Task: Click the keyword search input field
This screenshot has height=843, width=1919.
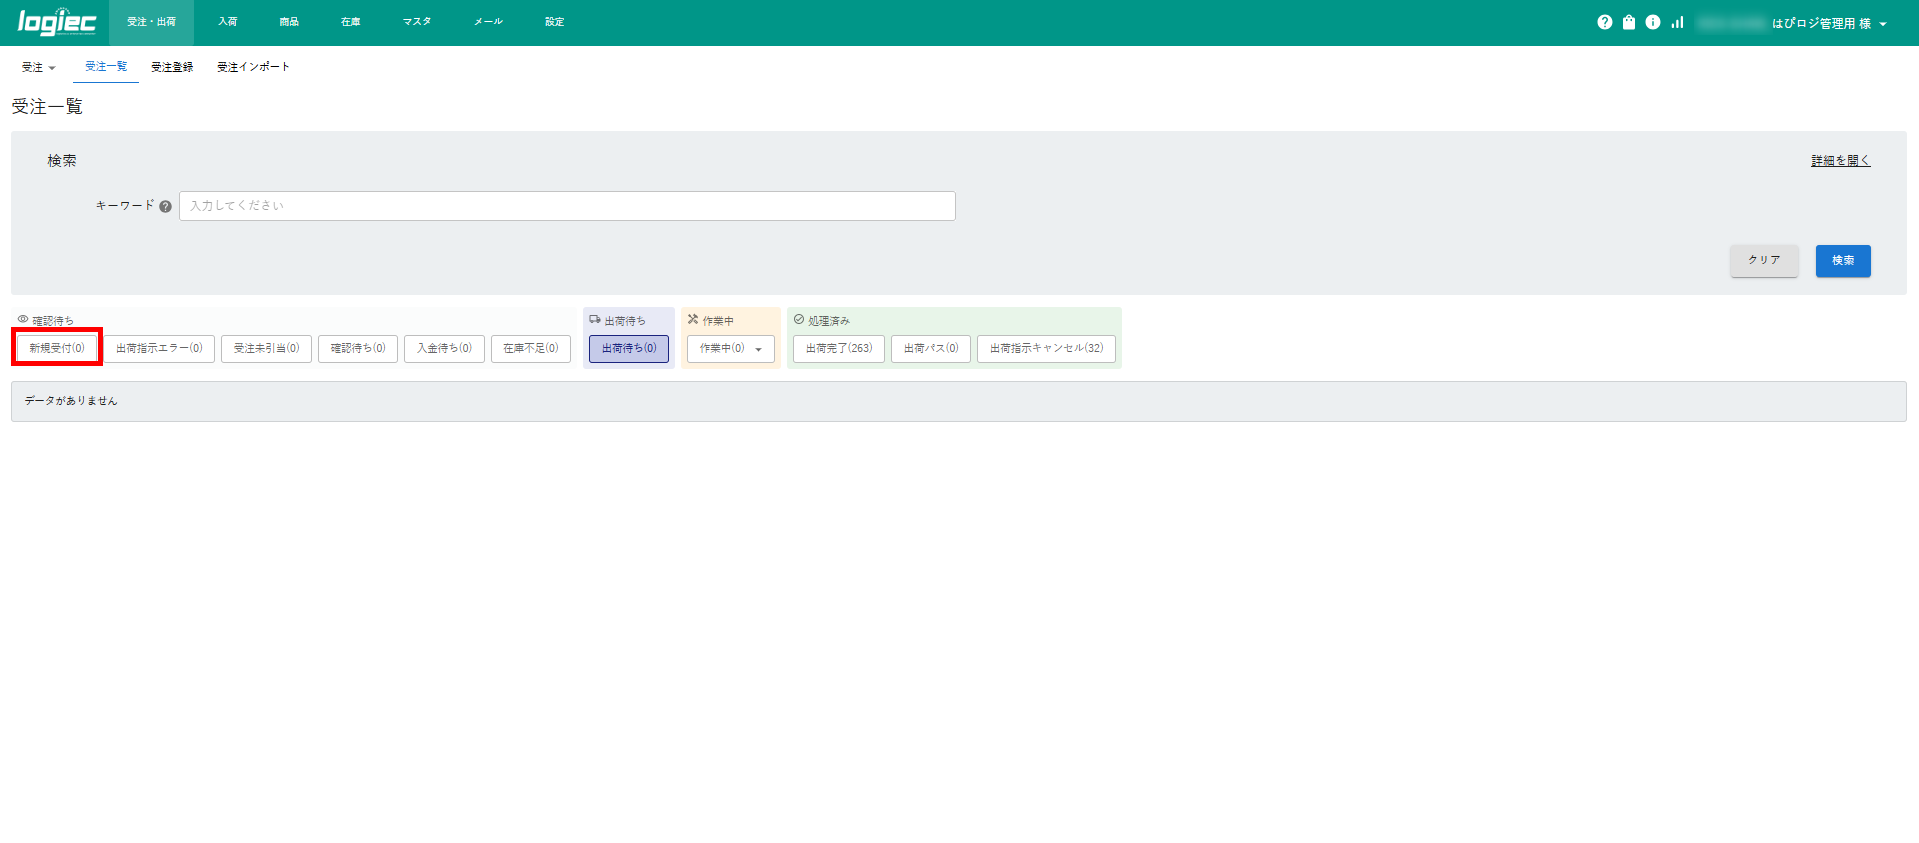Action: [x=567, y=206]
